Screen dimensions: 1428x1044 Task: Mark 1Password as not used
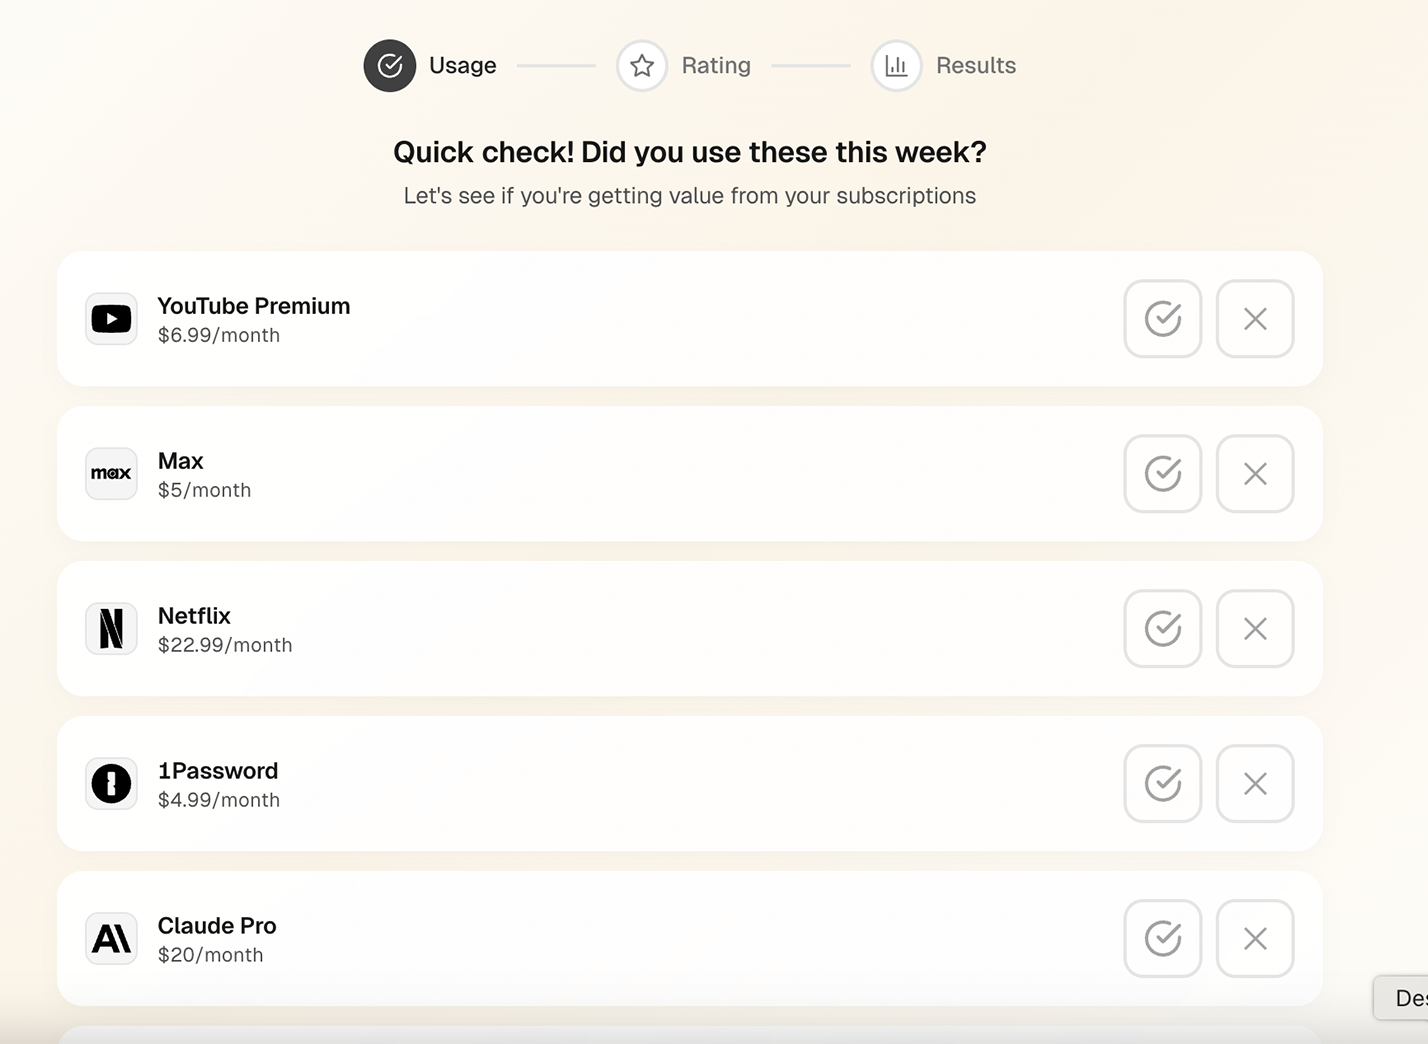[1255, 784]
